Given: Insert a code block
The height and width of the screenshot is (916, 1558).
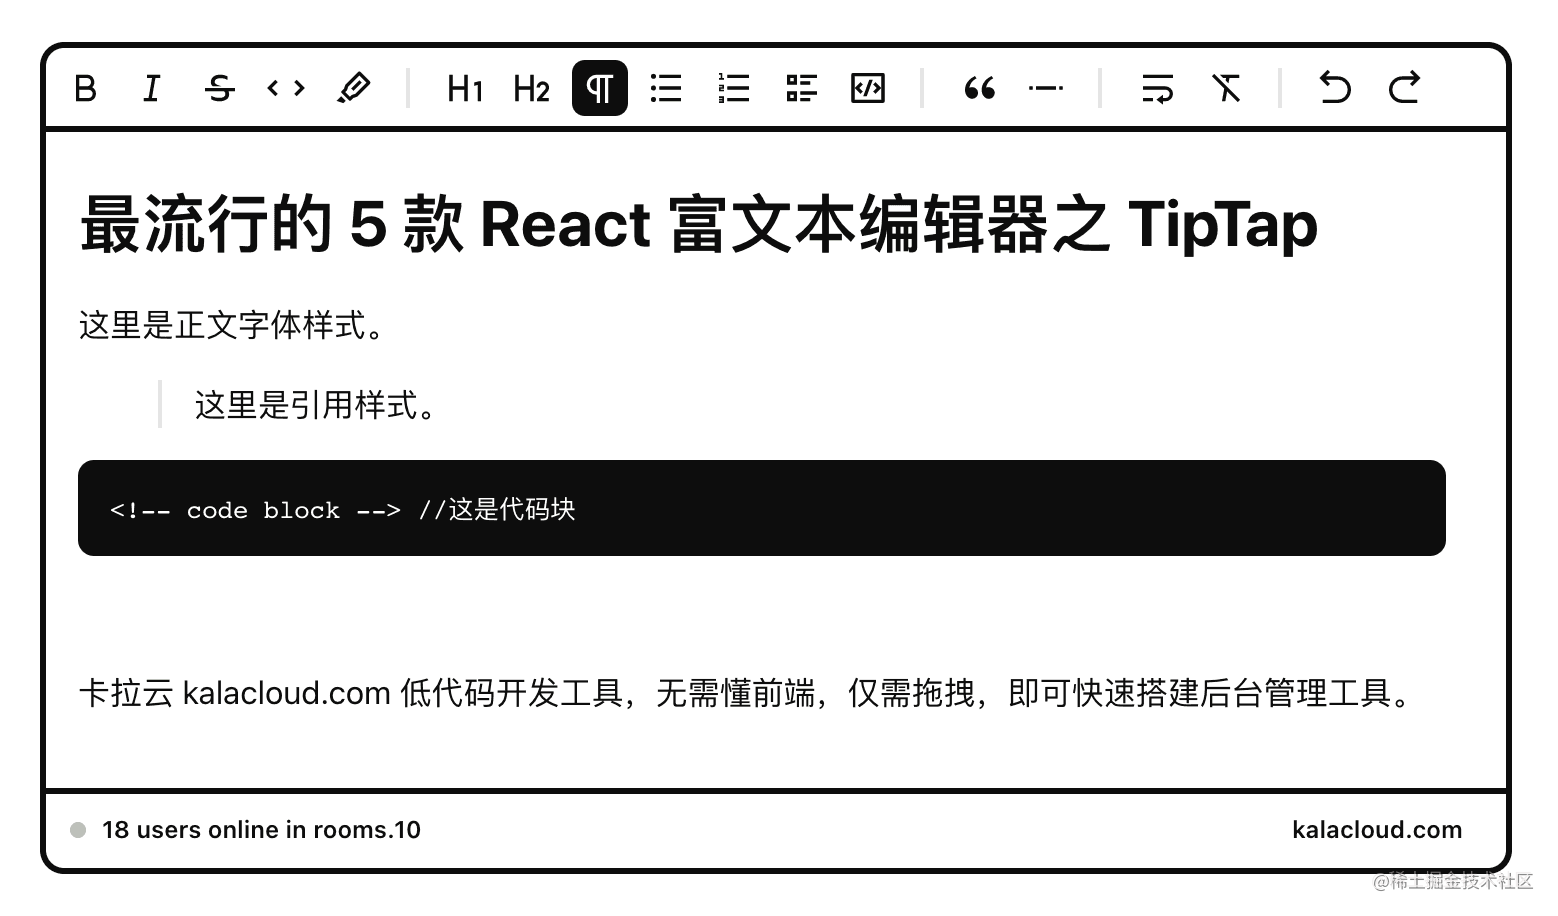Looking at the screenshot, I should click(867, 89).
